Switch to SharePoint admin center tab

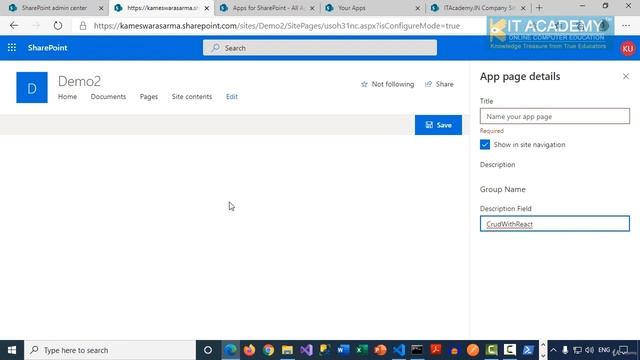pos(54,8)
